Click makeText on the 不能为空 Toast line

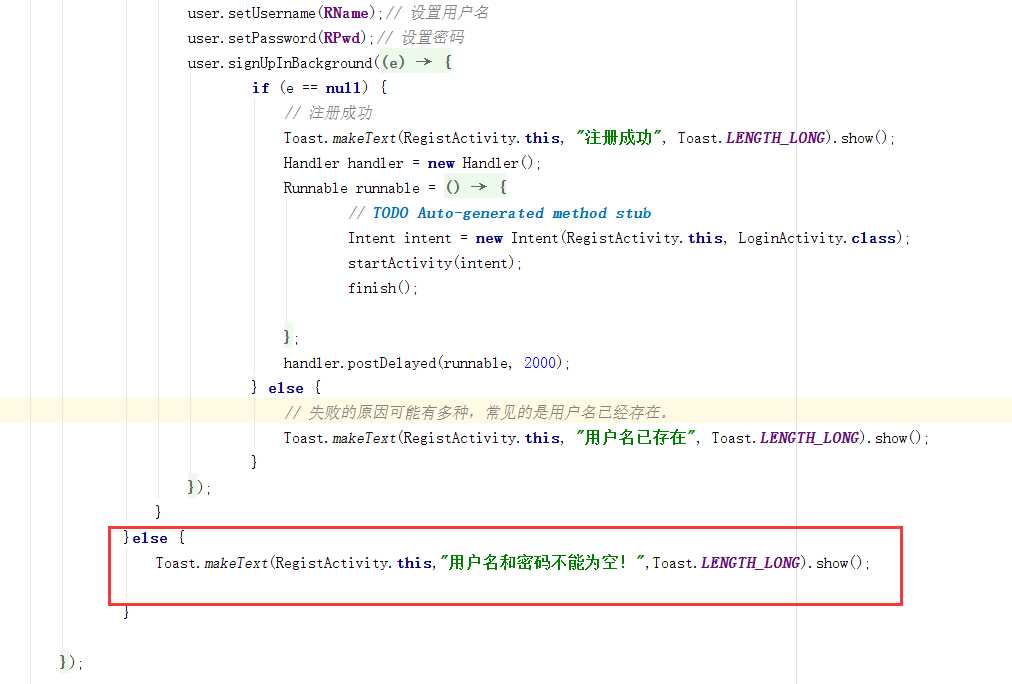[236, 563]
